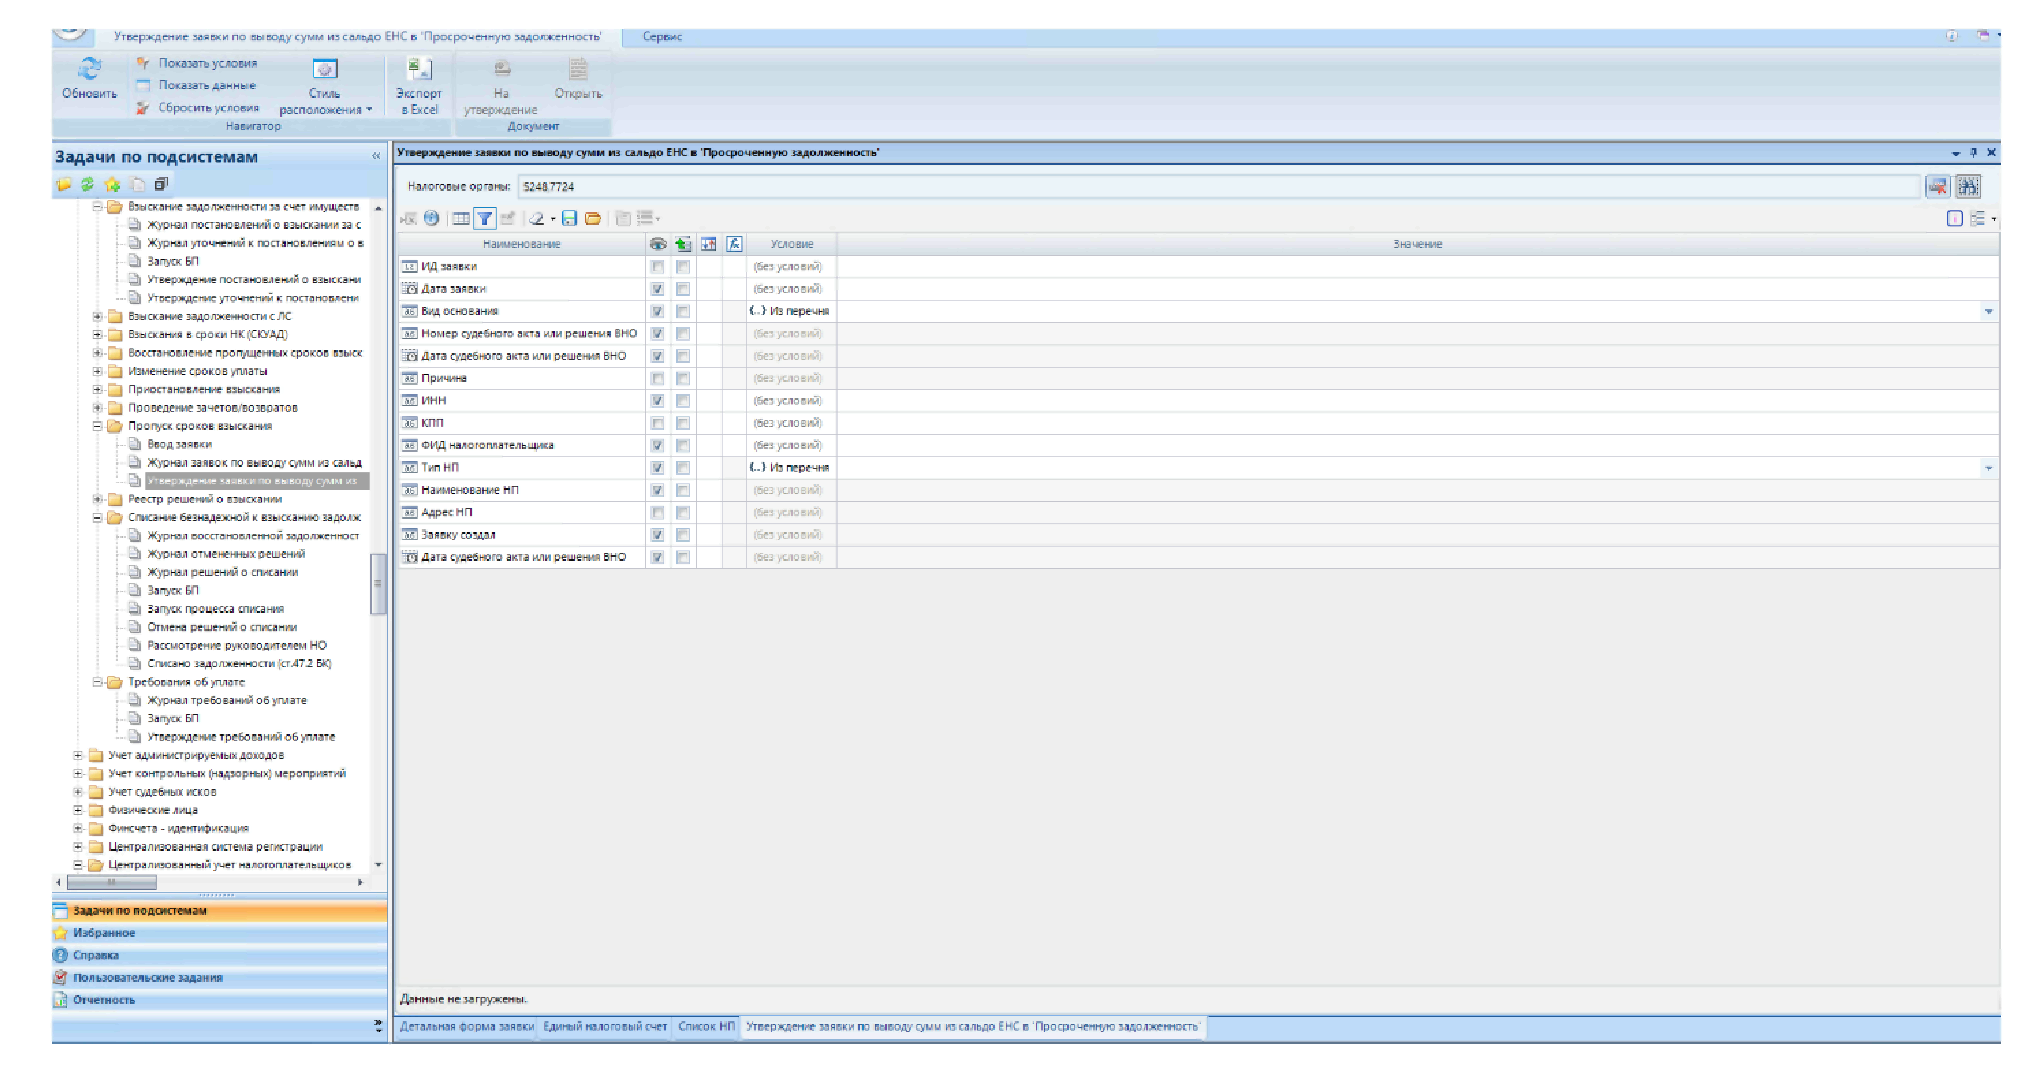This screenshot has height=1088, width=2035.
Task: Open value dropdown for Вид основания row
Action: coord(1988,312)
